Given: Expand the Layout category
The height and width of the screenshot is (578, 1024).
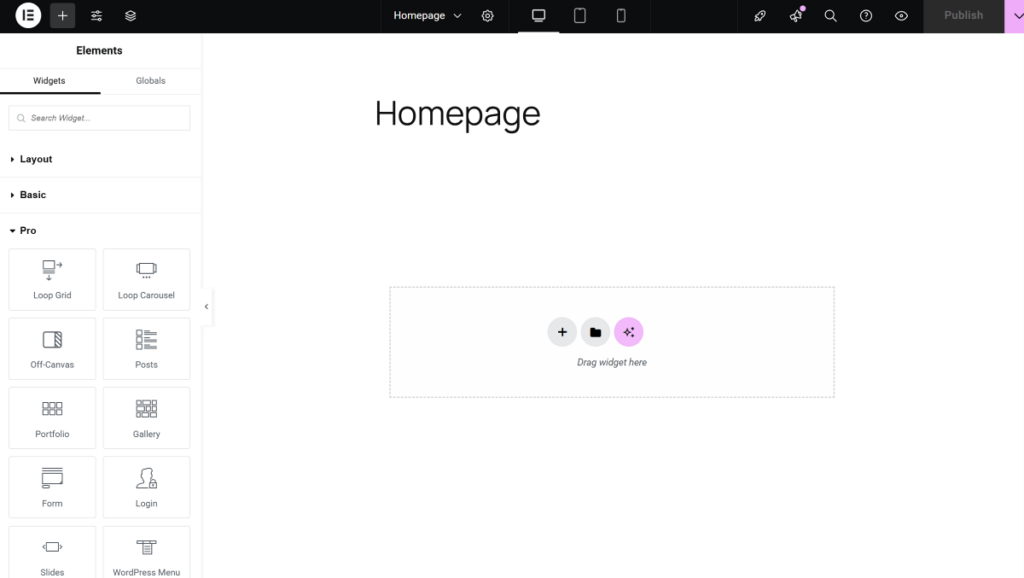Looking at the screenshot, I should pos(99,159).
